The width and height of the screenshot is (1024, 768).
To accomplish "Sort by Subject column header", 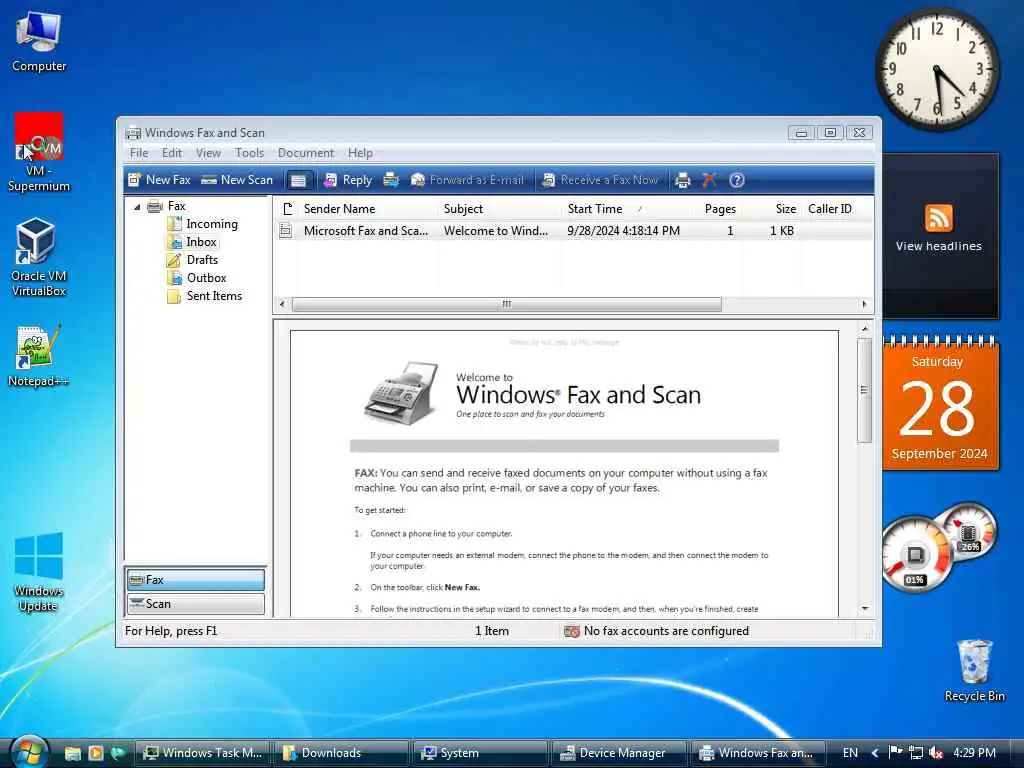I will point(499,209).
